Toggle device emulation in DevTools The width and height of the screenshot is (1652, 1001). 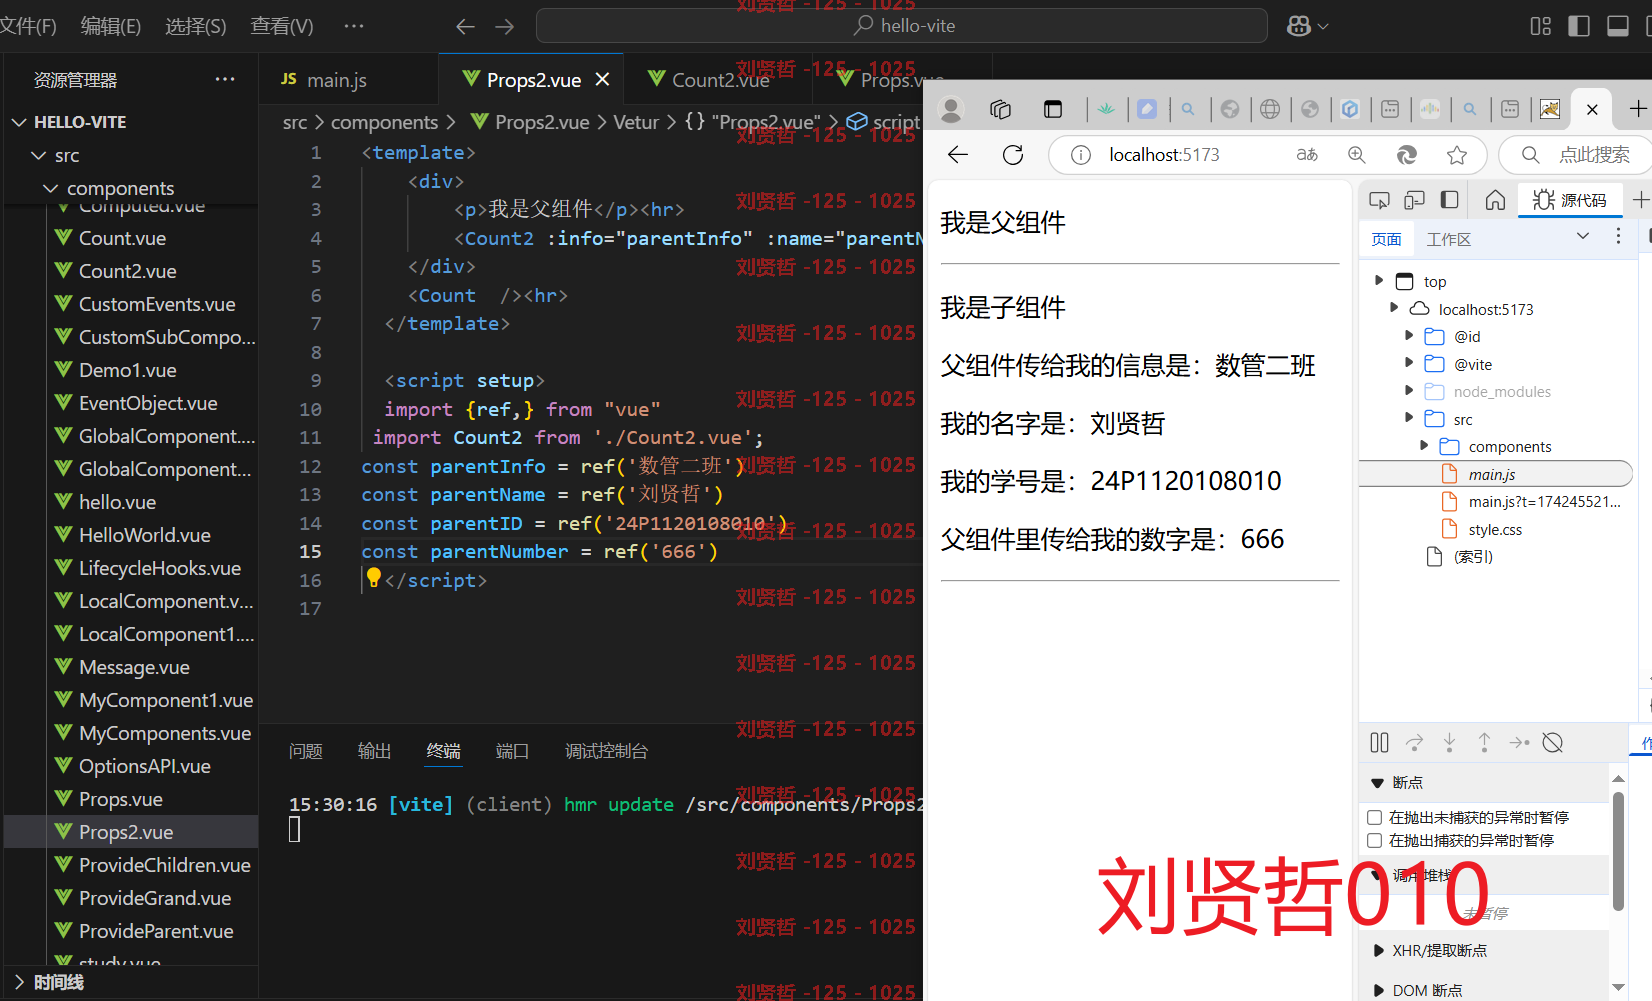[x=1414, y=200]
